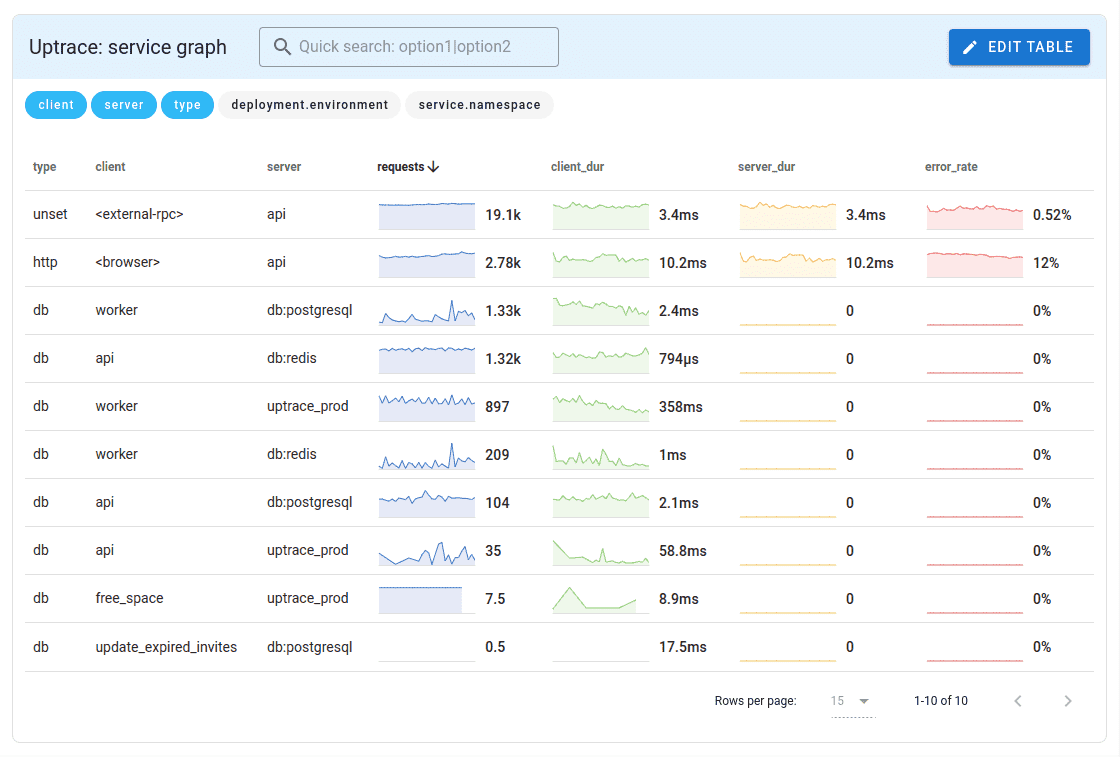The width and height of the screenshot is (1120, 757).
Task: Click the pencil icon on Edit Table button
Action: (968, 46)
